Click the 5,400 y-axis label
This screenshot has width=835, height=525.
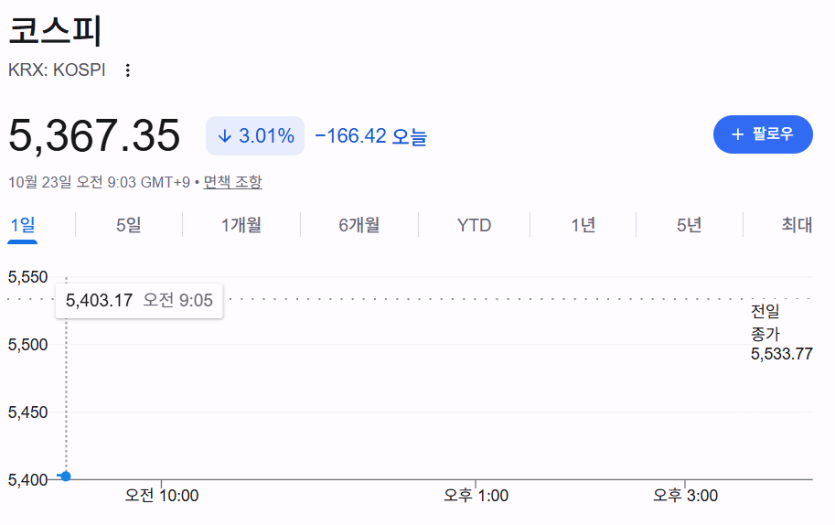coord(28,480)
